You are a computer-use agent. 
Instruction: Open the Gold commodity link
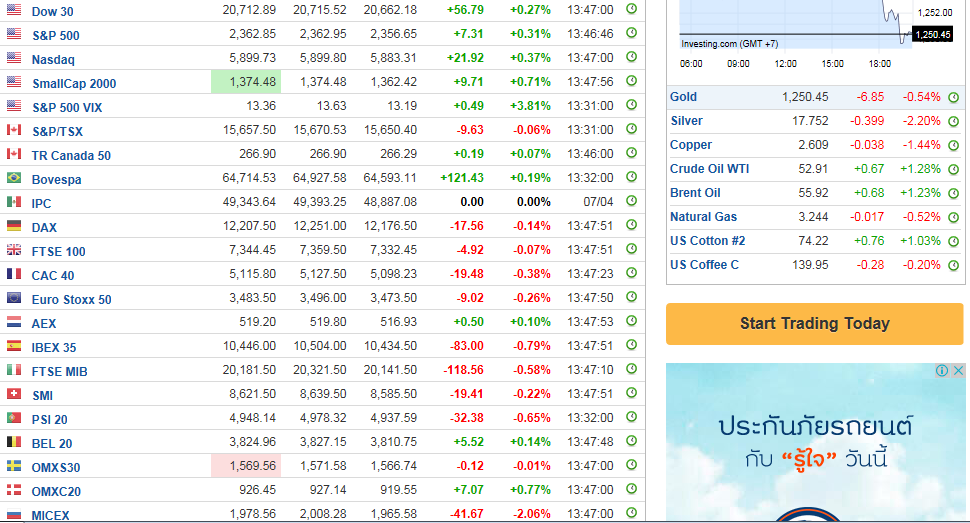(683, 97)
